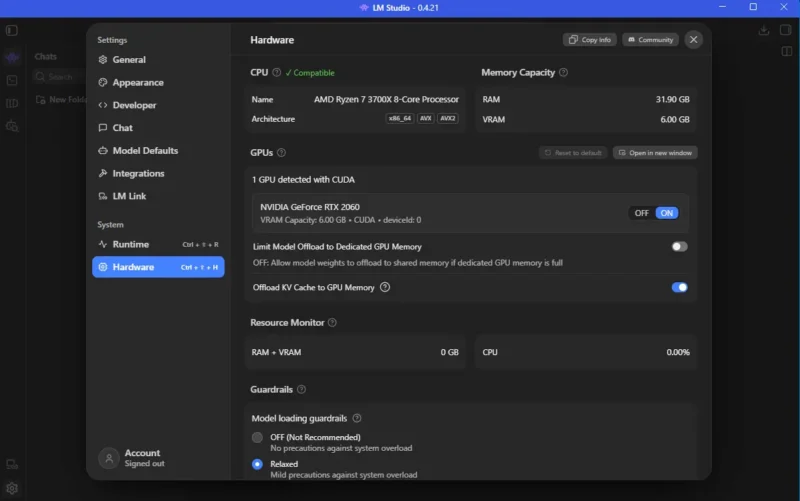Open GPUs in new window
The image size is (800, 501).
coord(655,153)
